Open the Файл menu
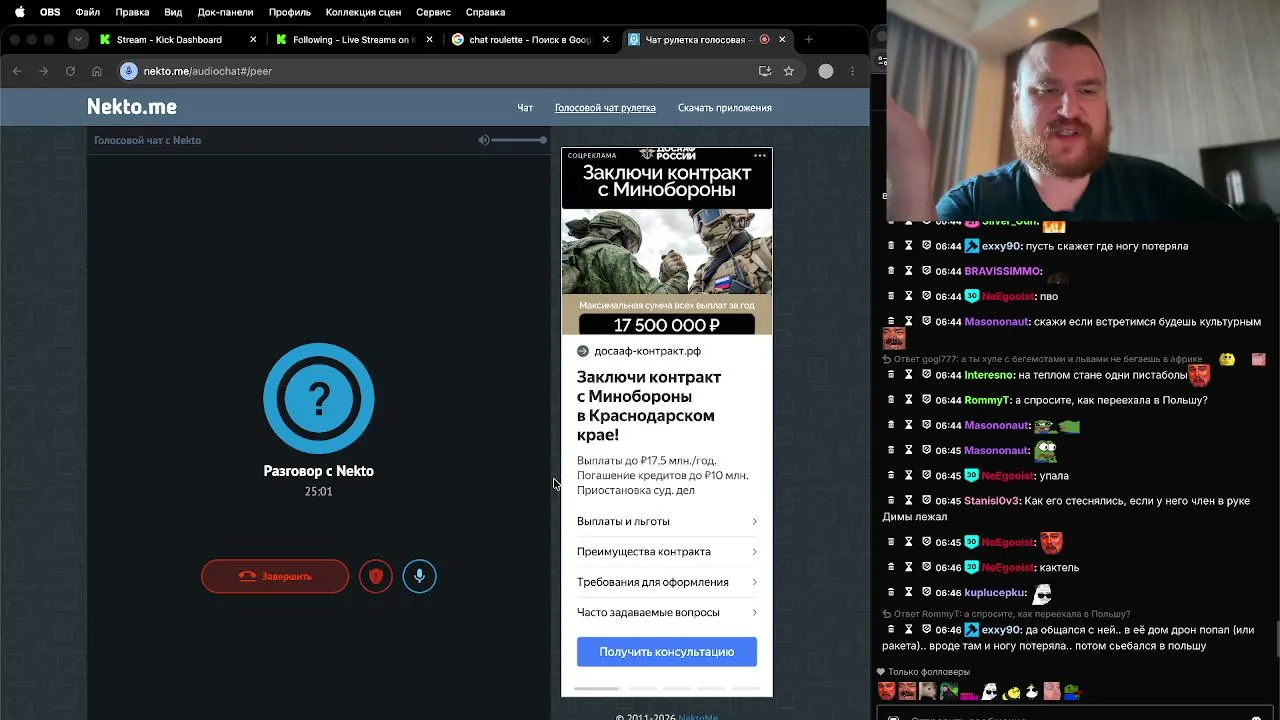The width and height of the screenshot is (1280, 720). pos(88,12)
